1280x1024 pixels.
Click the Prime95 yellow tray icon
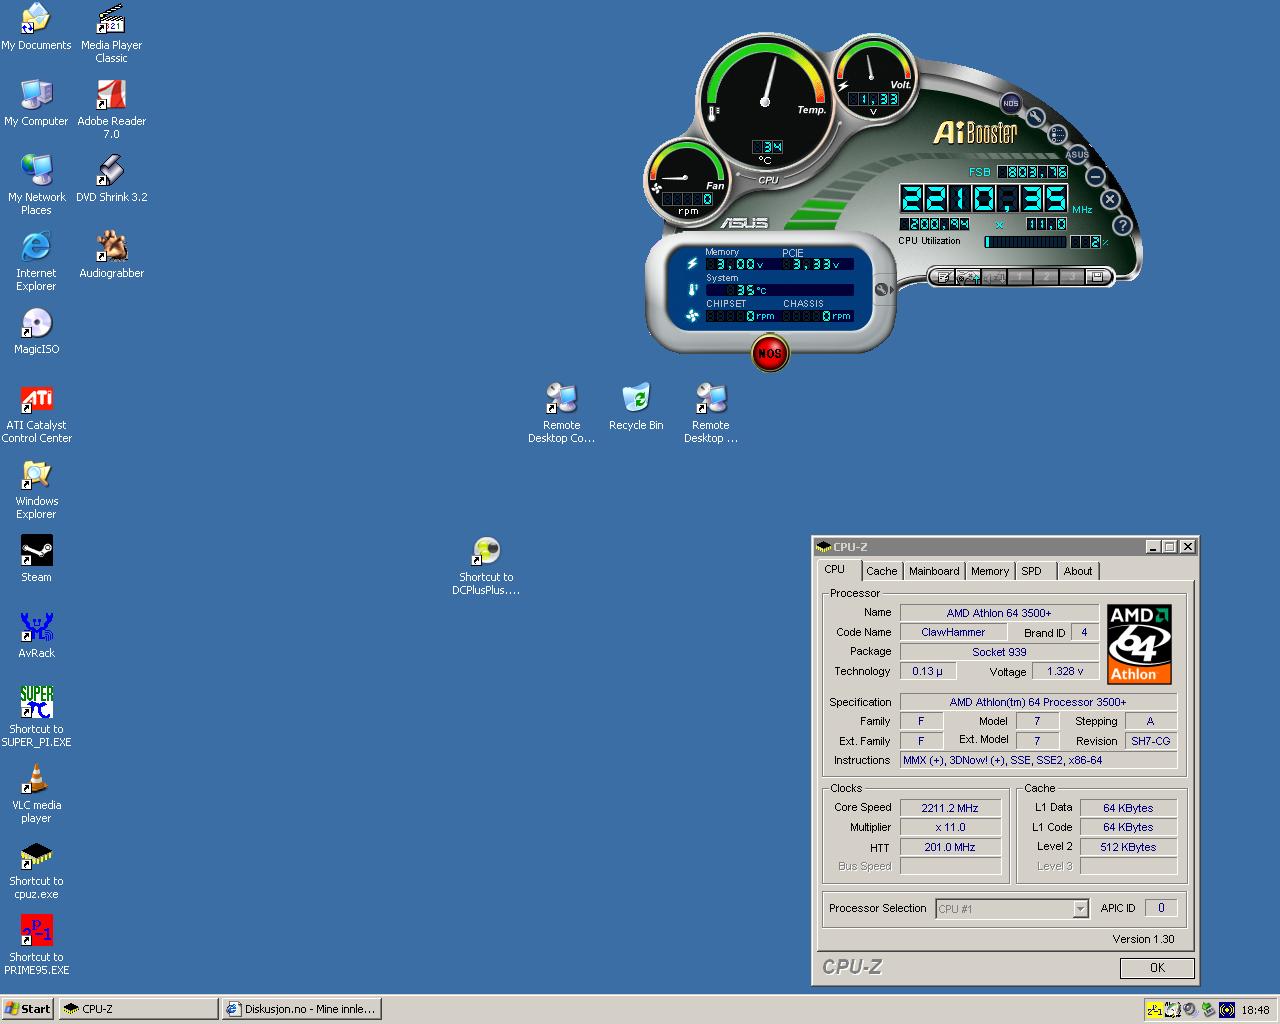1155,1010
